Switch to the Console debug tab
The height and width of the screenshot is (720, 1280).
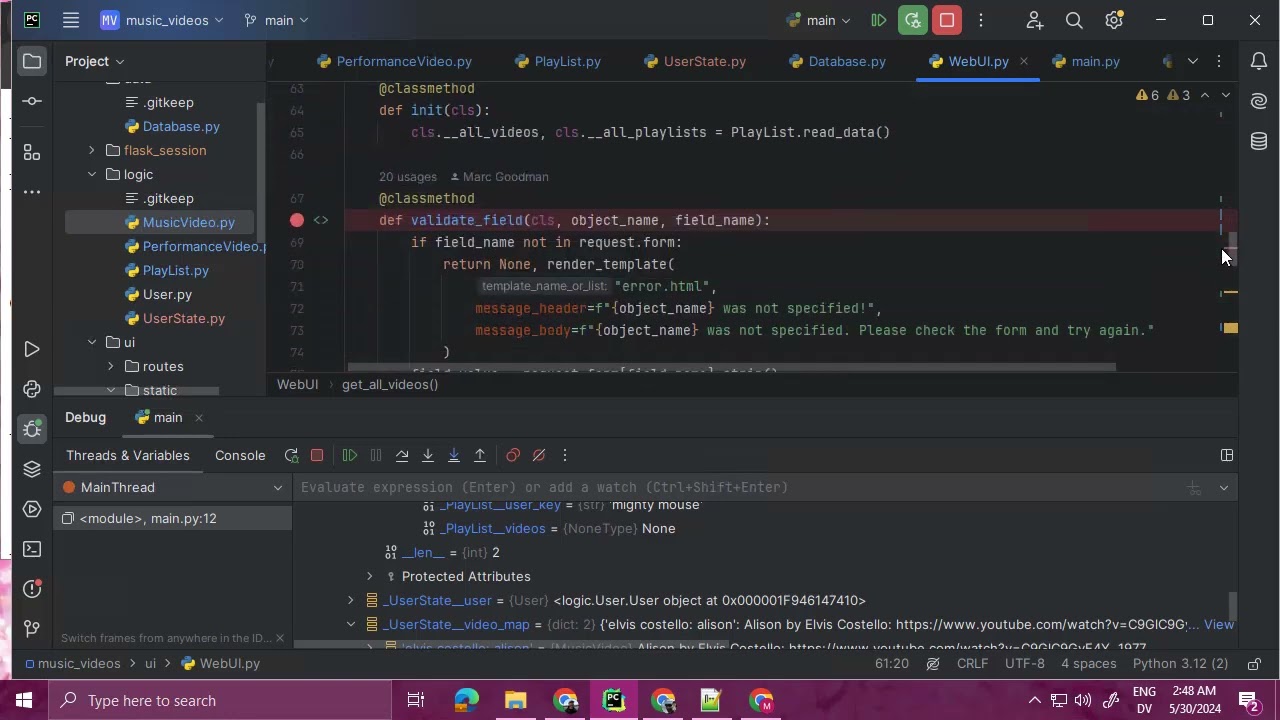point(240,455)
